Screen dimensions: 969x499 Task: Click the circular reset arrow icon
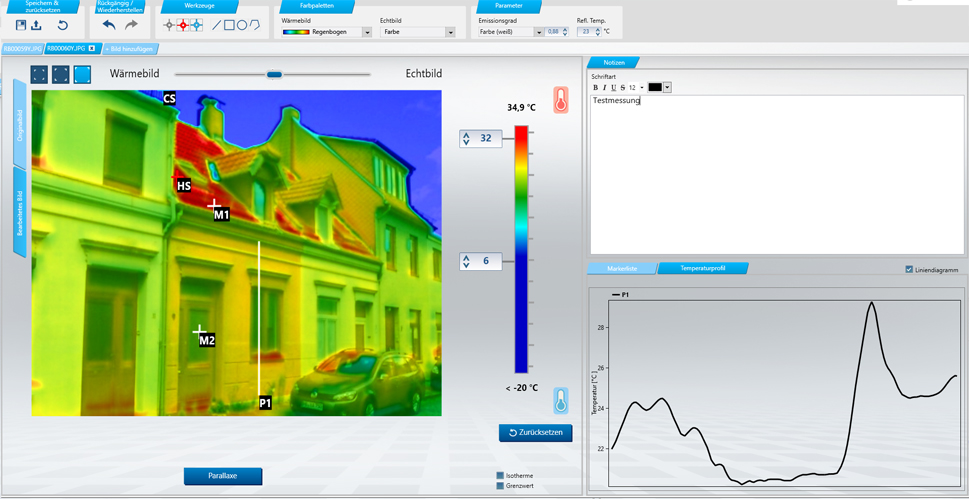tap(63, 25)
